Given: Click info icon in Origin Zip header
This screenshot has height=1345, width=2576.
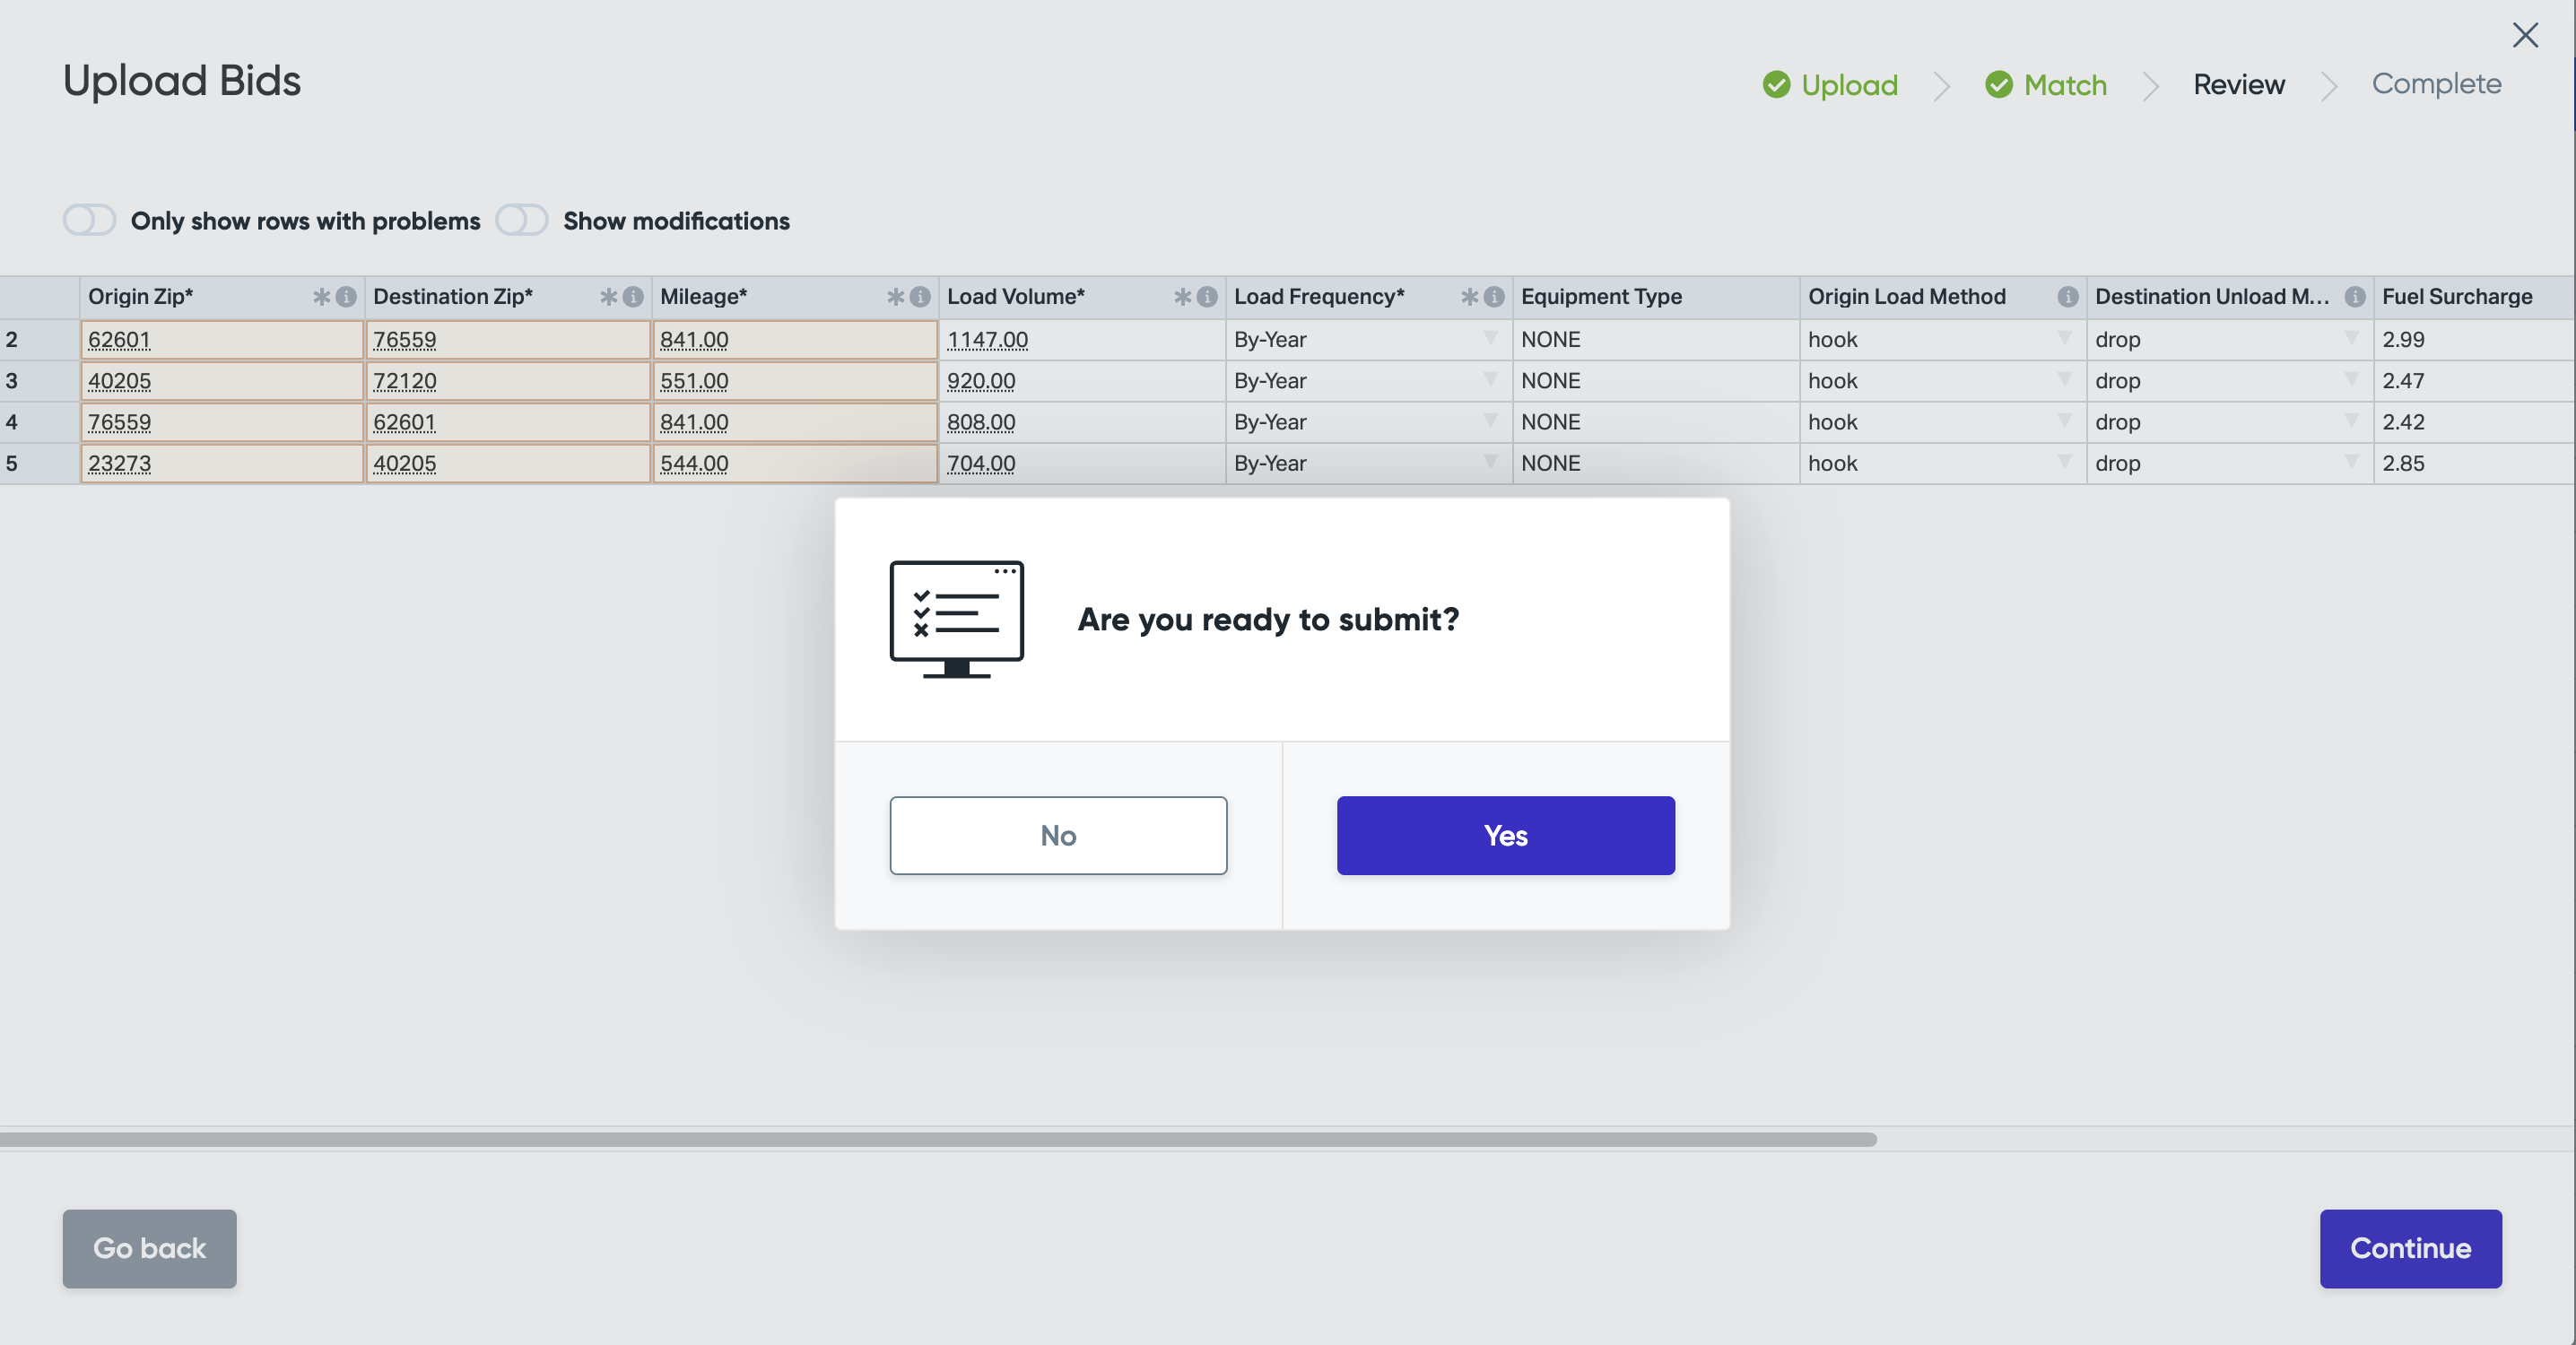Looking at the screenshot, I should (x=346, y=297).
